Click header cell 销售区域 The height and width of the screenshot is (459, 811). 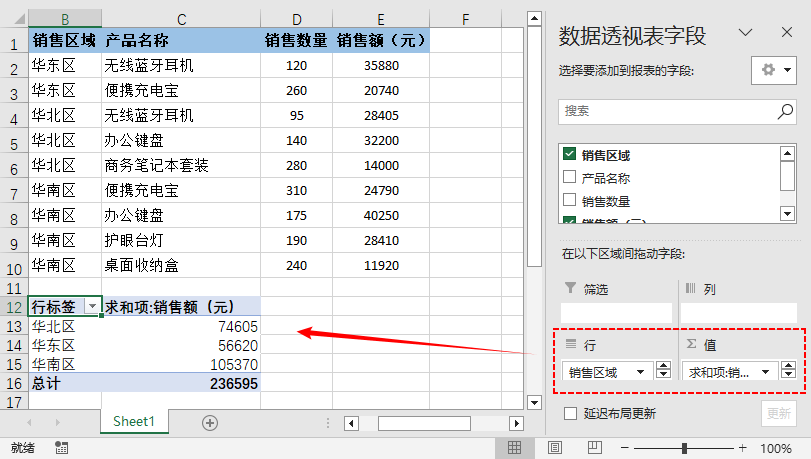(65, 40)
